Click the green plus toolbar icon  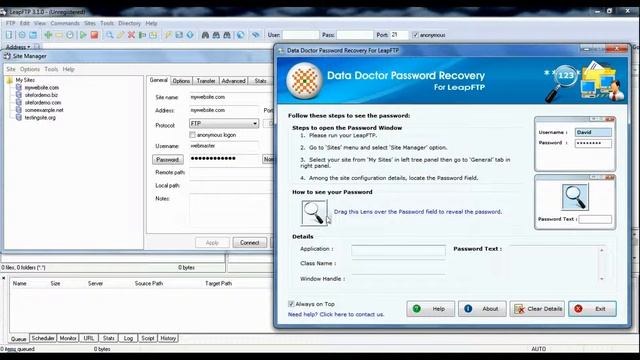click(x=48, y=35)
